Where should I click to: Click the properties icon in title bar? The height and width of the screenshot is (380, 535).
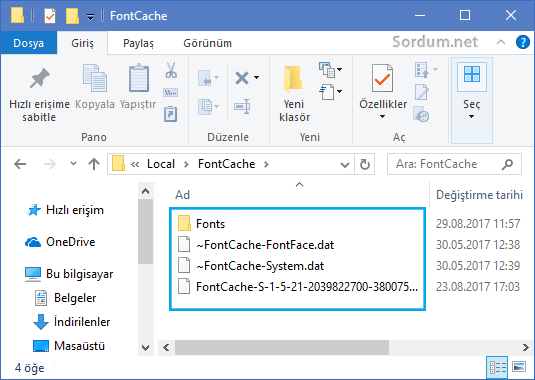point(50,16)
